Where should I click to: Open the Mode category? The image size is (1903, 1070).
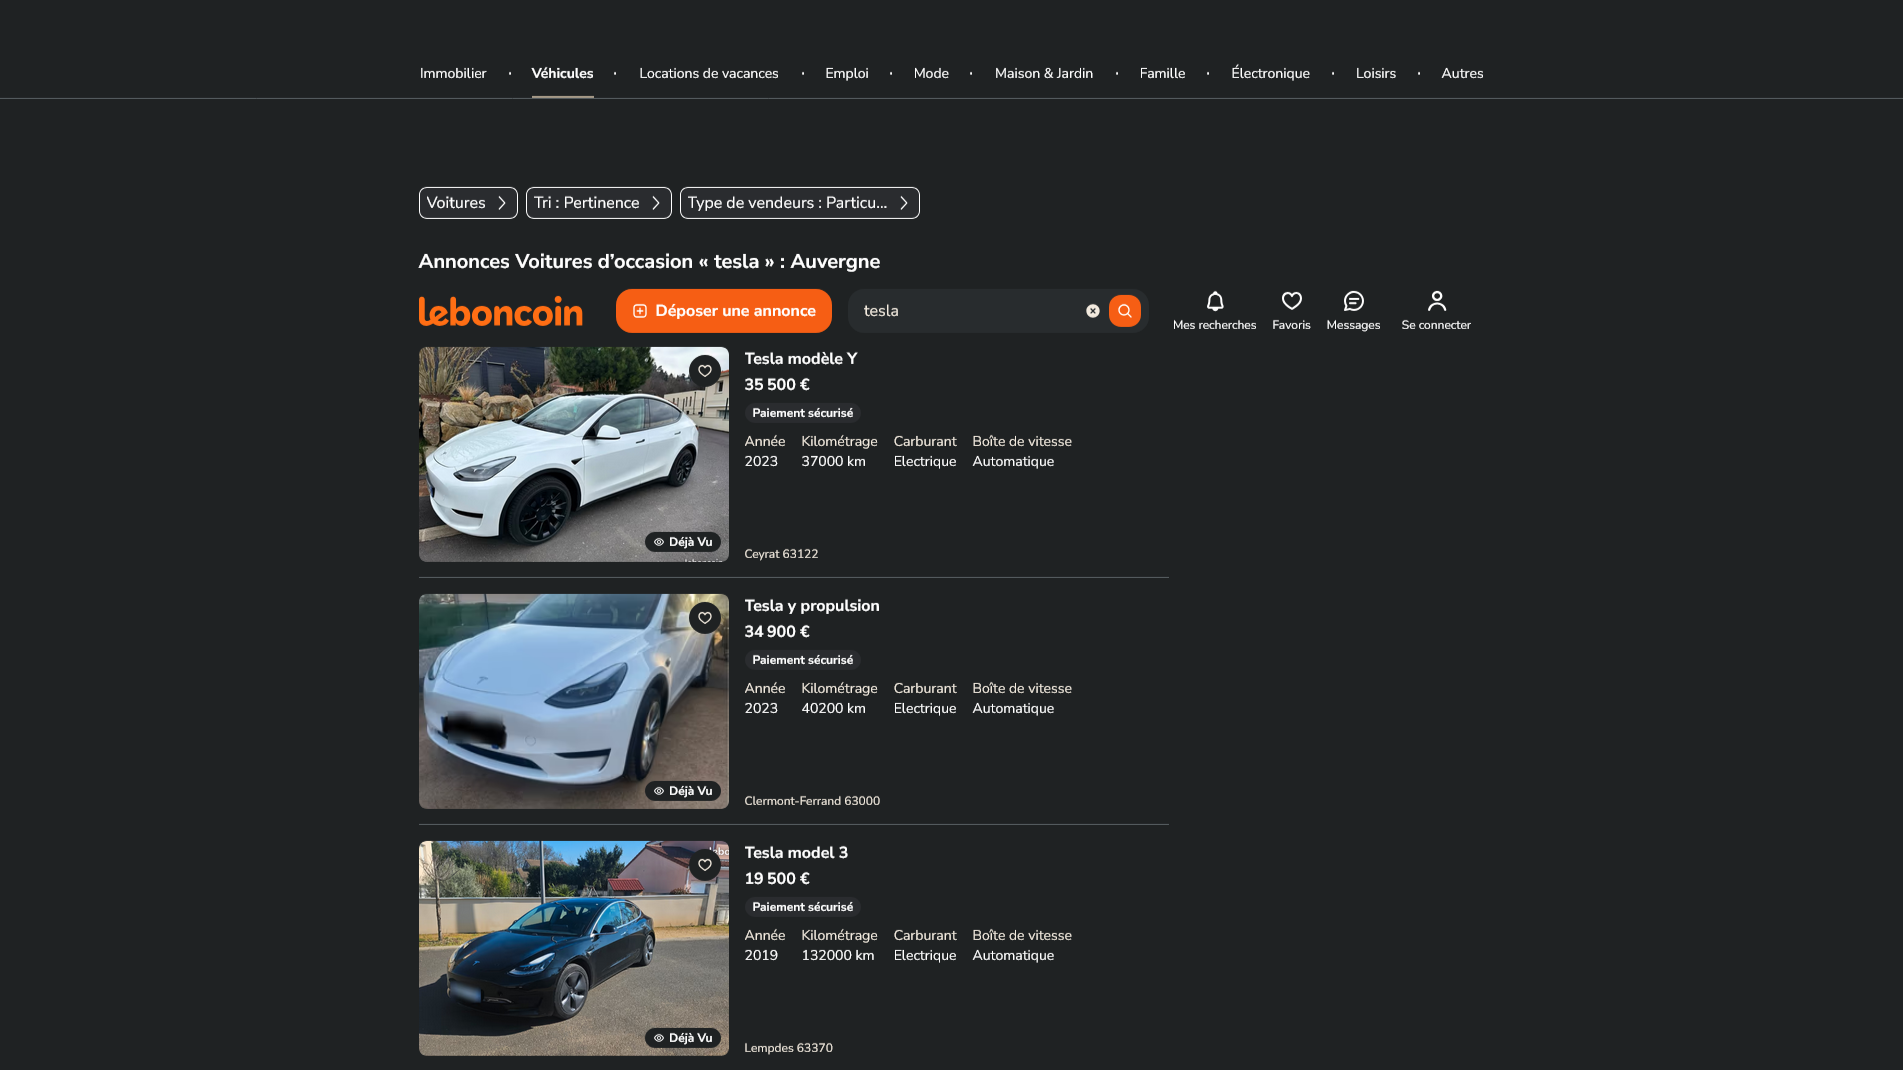(931, 73)
